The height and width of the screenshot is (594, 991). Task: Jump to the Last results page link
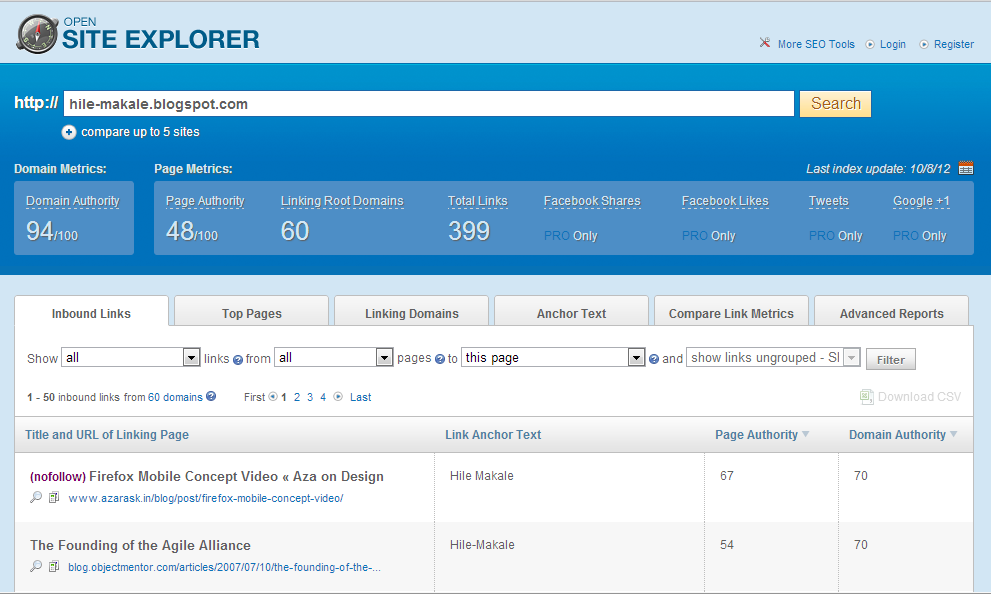click(360, 397)
